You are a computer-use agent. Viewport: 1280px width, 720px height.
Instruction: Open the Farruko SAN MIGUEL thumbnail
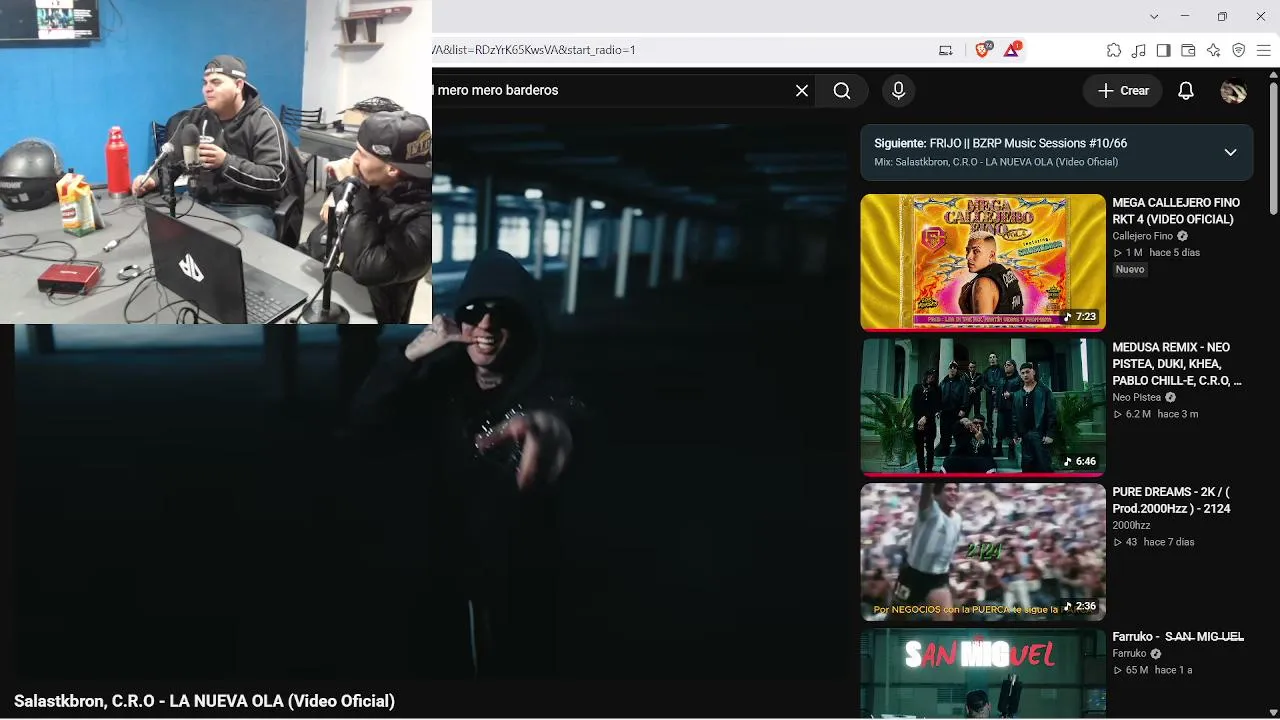coord(983,674)
